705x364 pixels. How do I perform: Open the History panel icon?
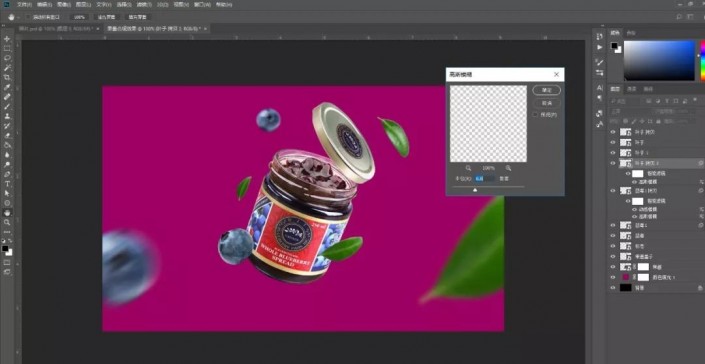click(599, 37)
